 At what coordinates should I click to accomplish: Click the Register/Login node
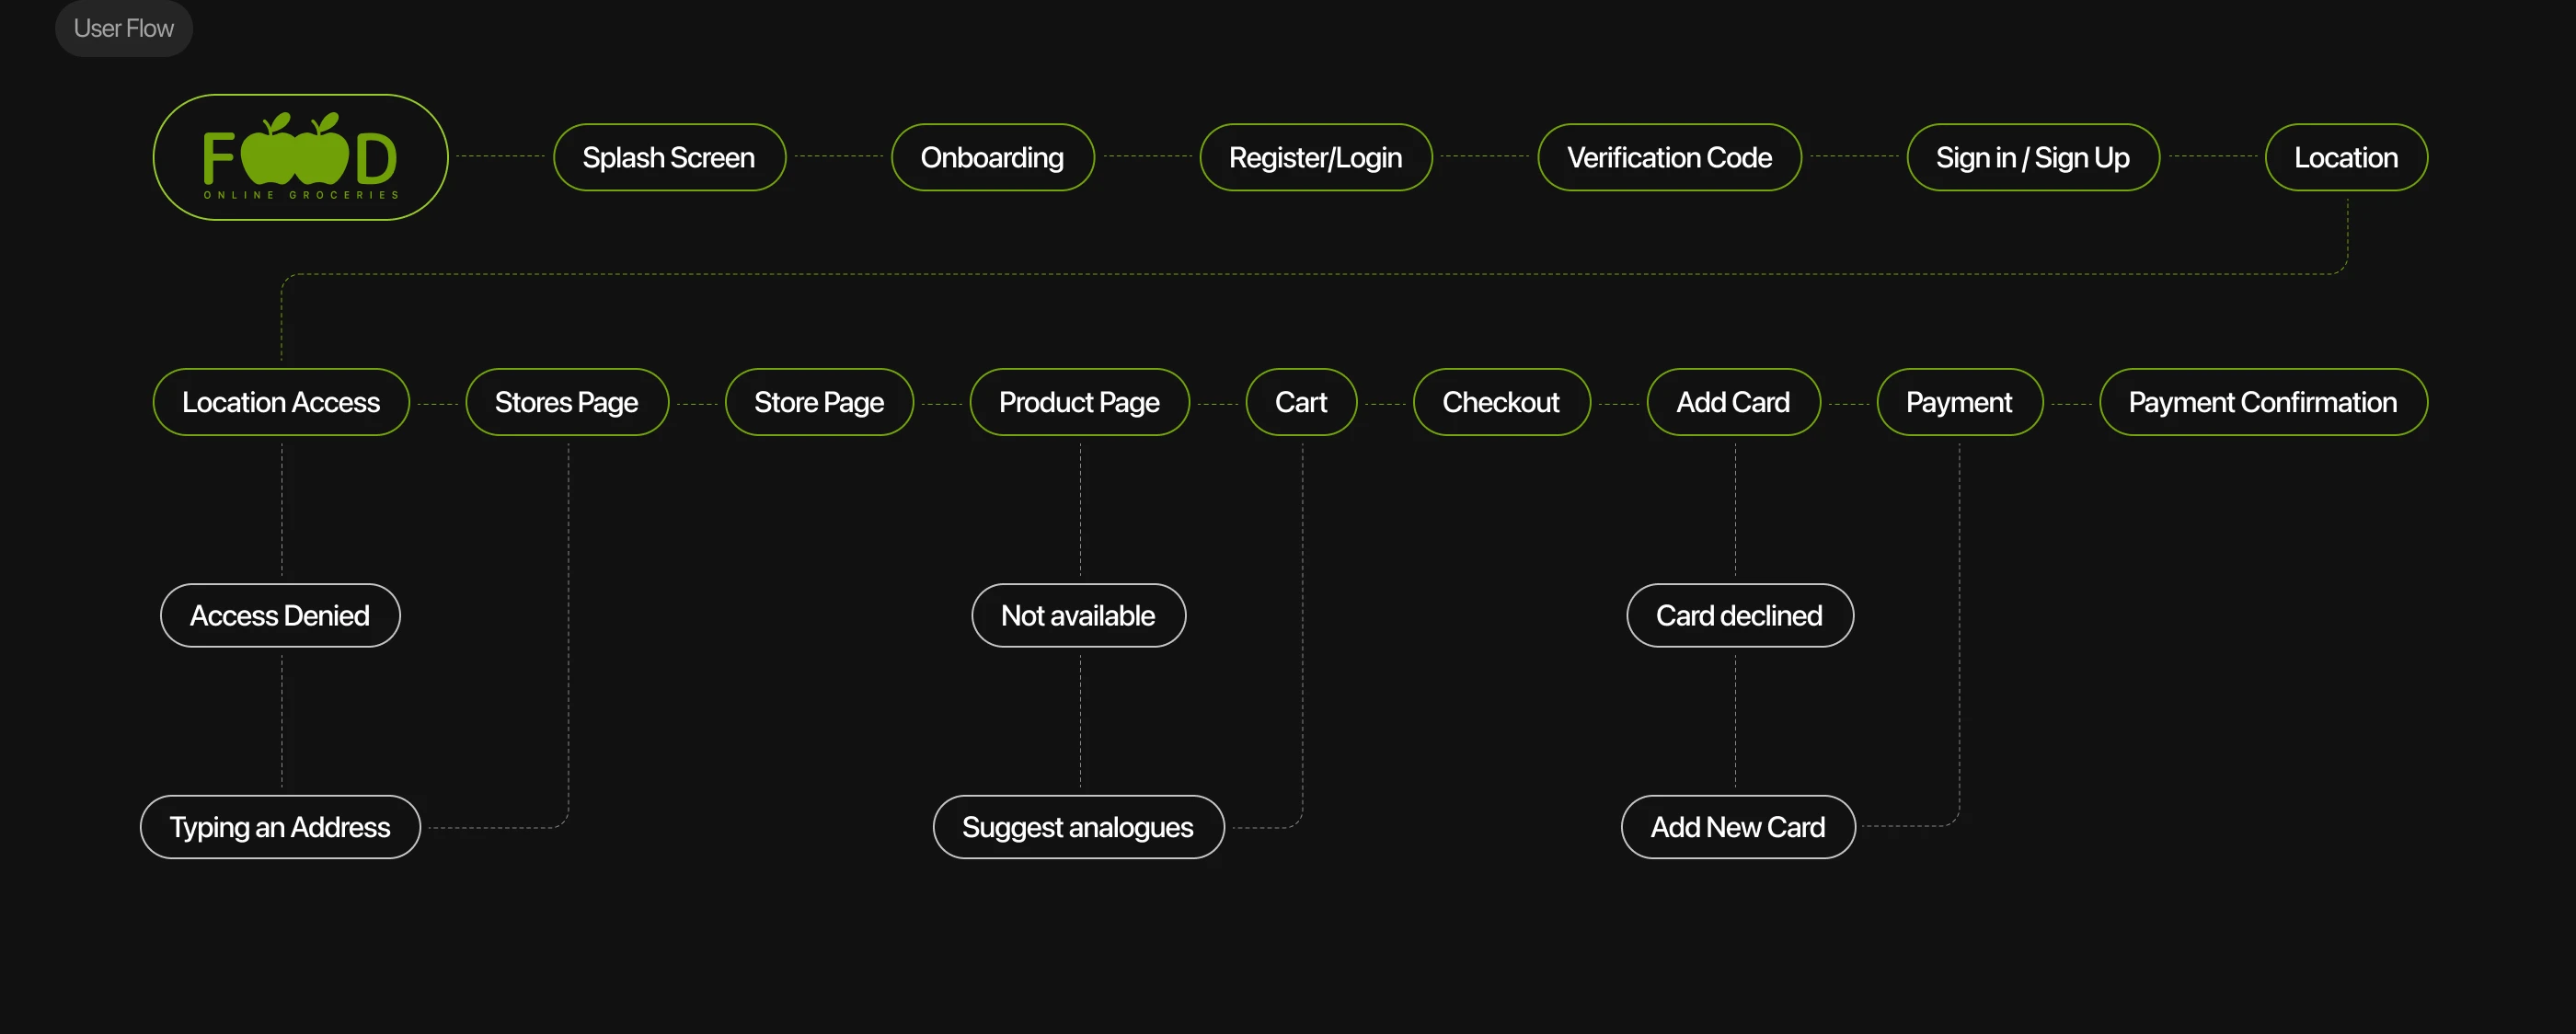click(1315, 157)
